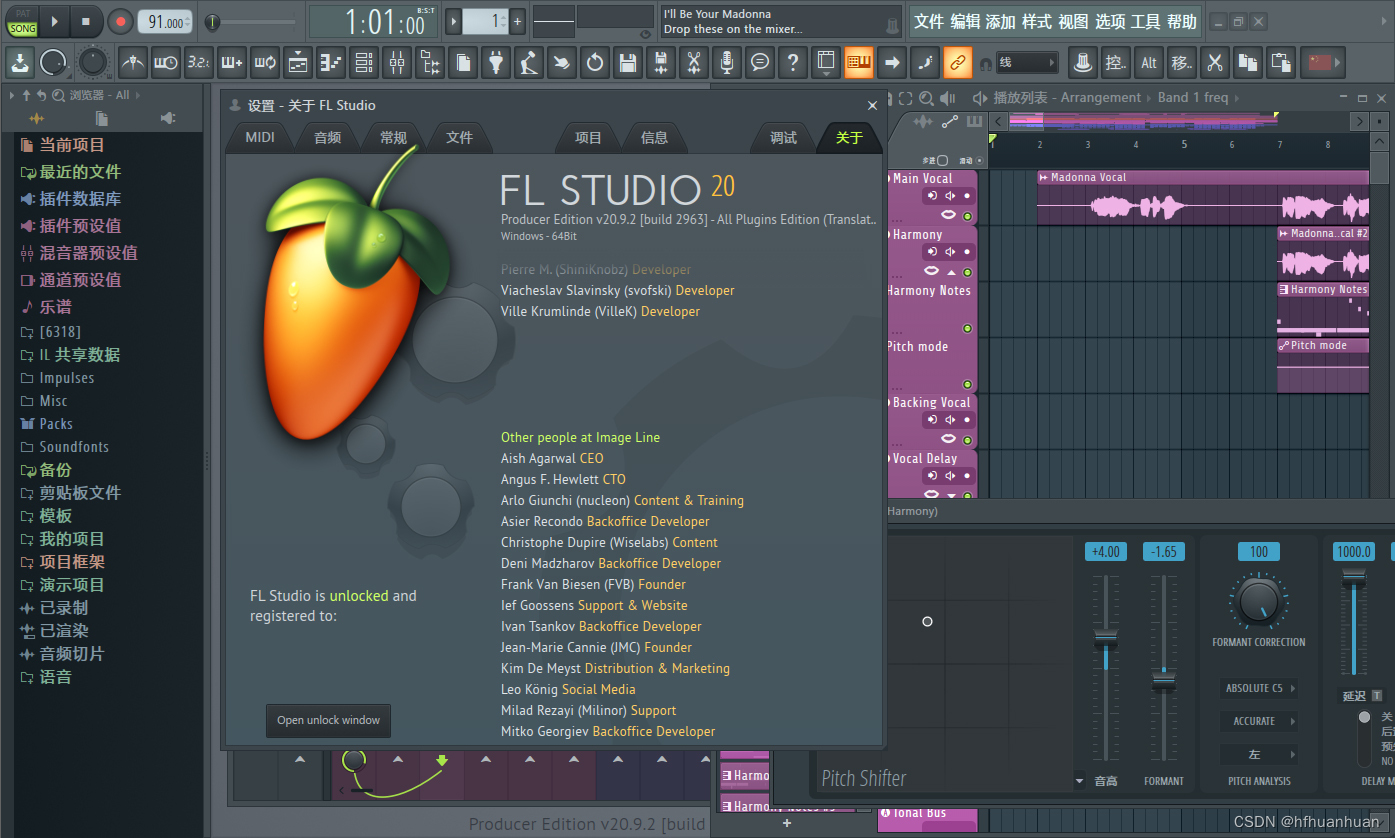Click the microphone recording icon
This screenshot has width=1395, height=838.
point(727,63)
